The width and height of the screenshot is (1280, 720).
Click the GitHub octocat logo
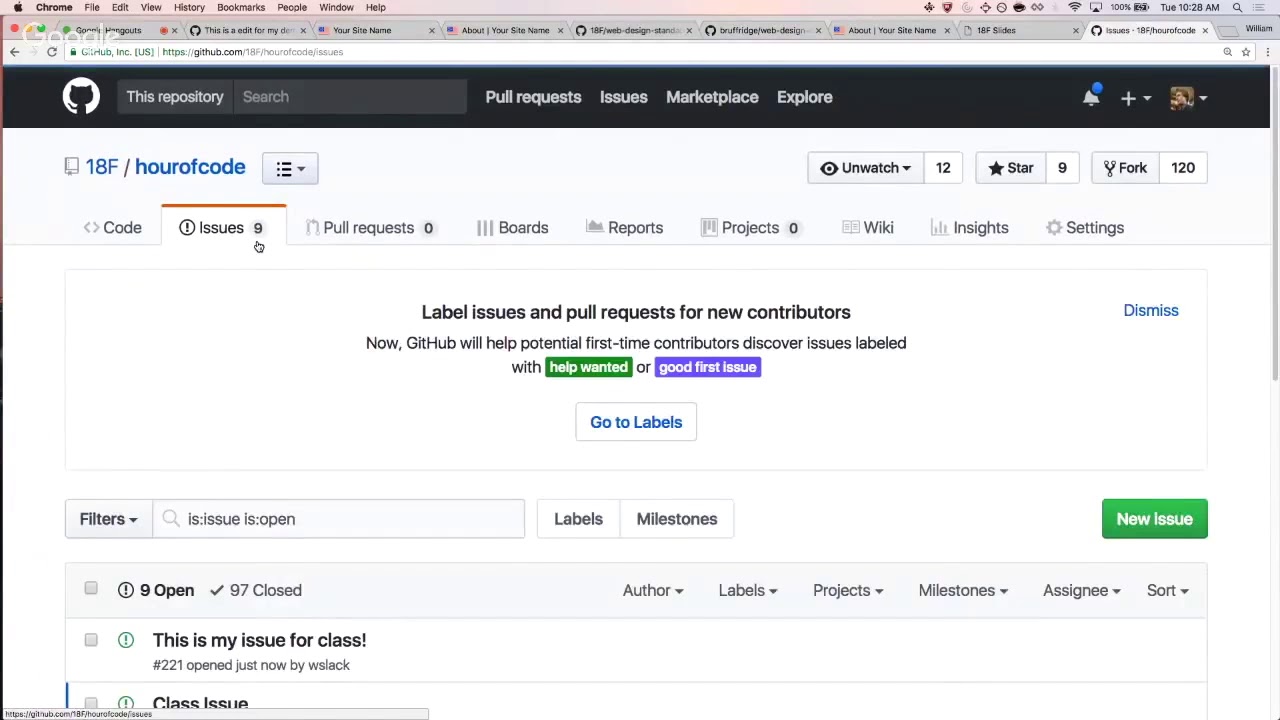(81, 97)
